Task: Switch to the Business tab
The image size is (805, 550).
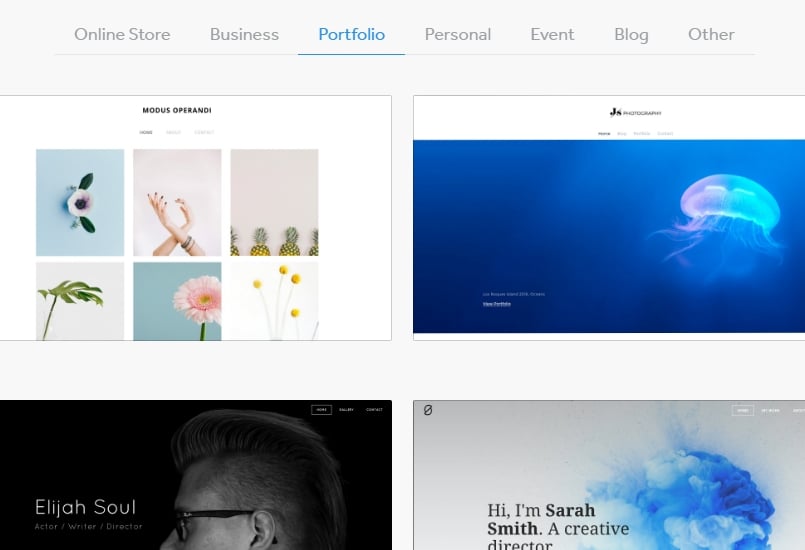Action: coord(244,34)
